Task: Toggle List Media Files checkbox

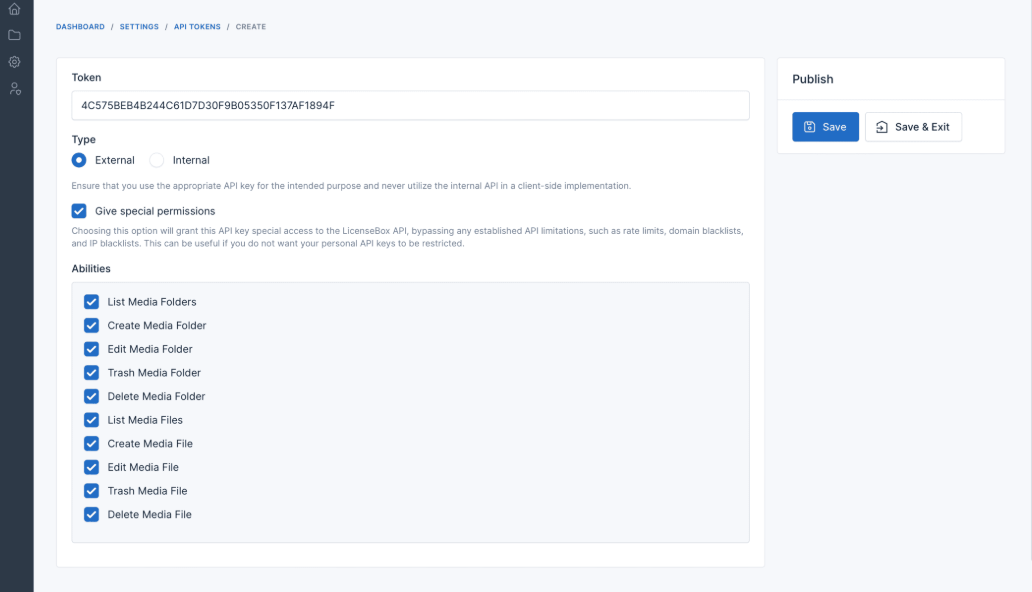Action: tap(91, 420)
